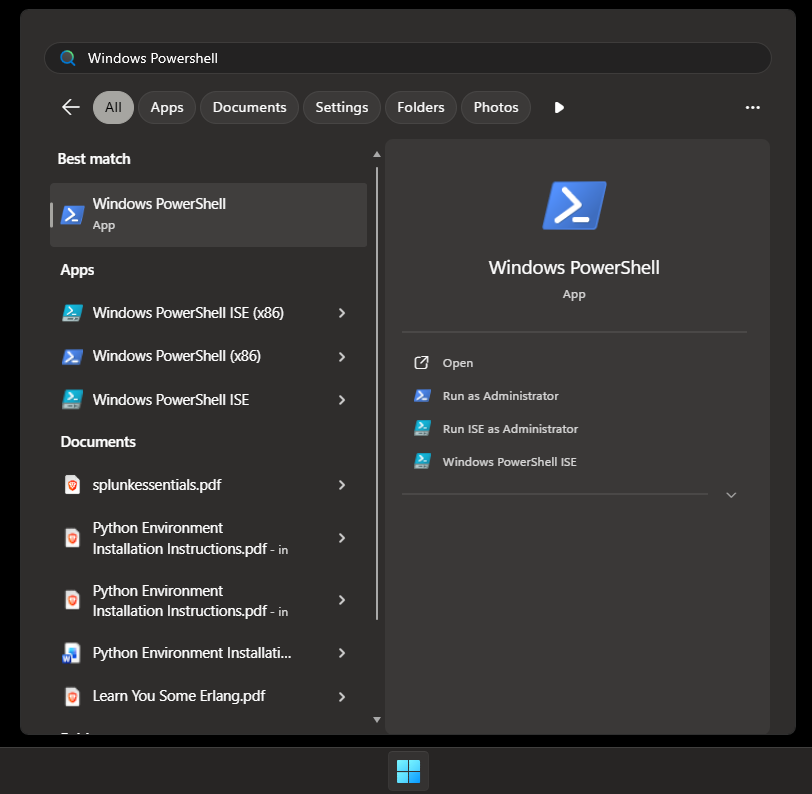The image size is (812, 794).
Task: Click the Windows PowerShell title in preview pane
Action: (574, 267)
